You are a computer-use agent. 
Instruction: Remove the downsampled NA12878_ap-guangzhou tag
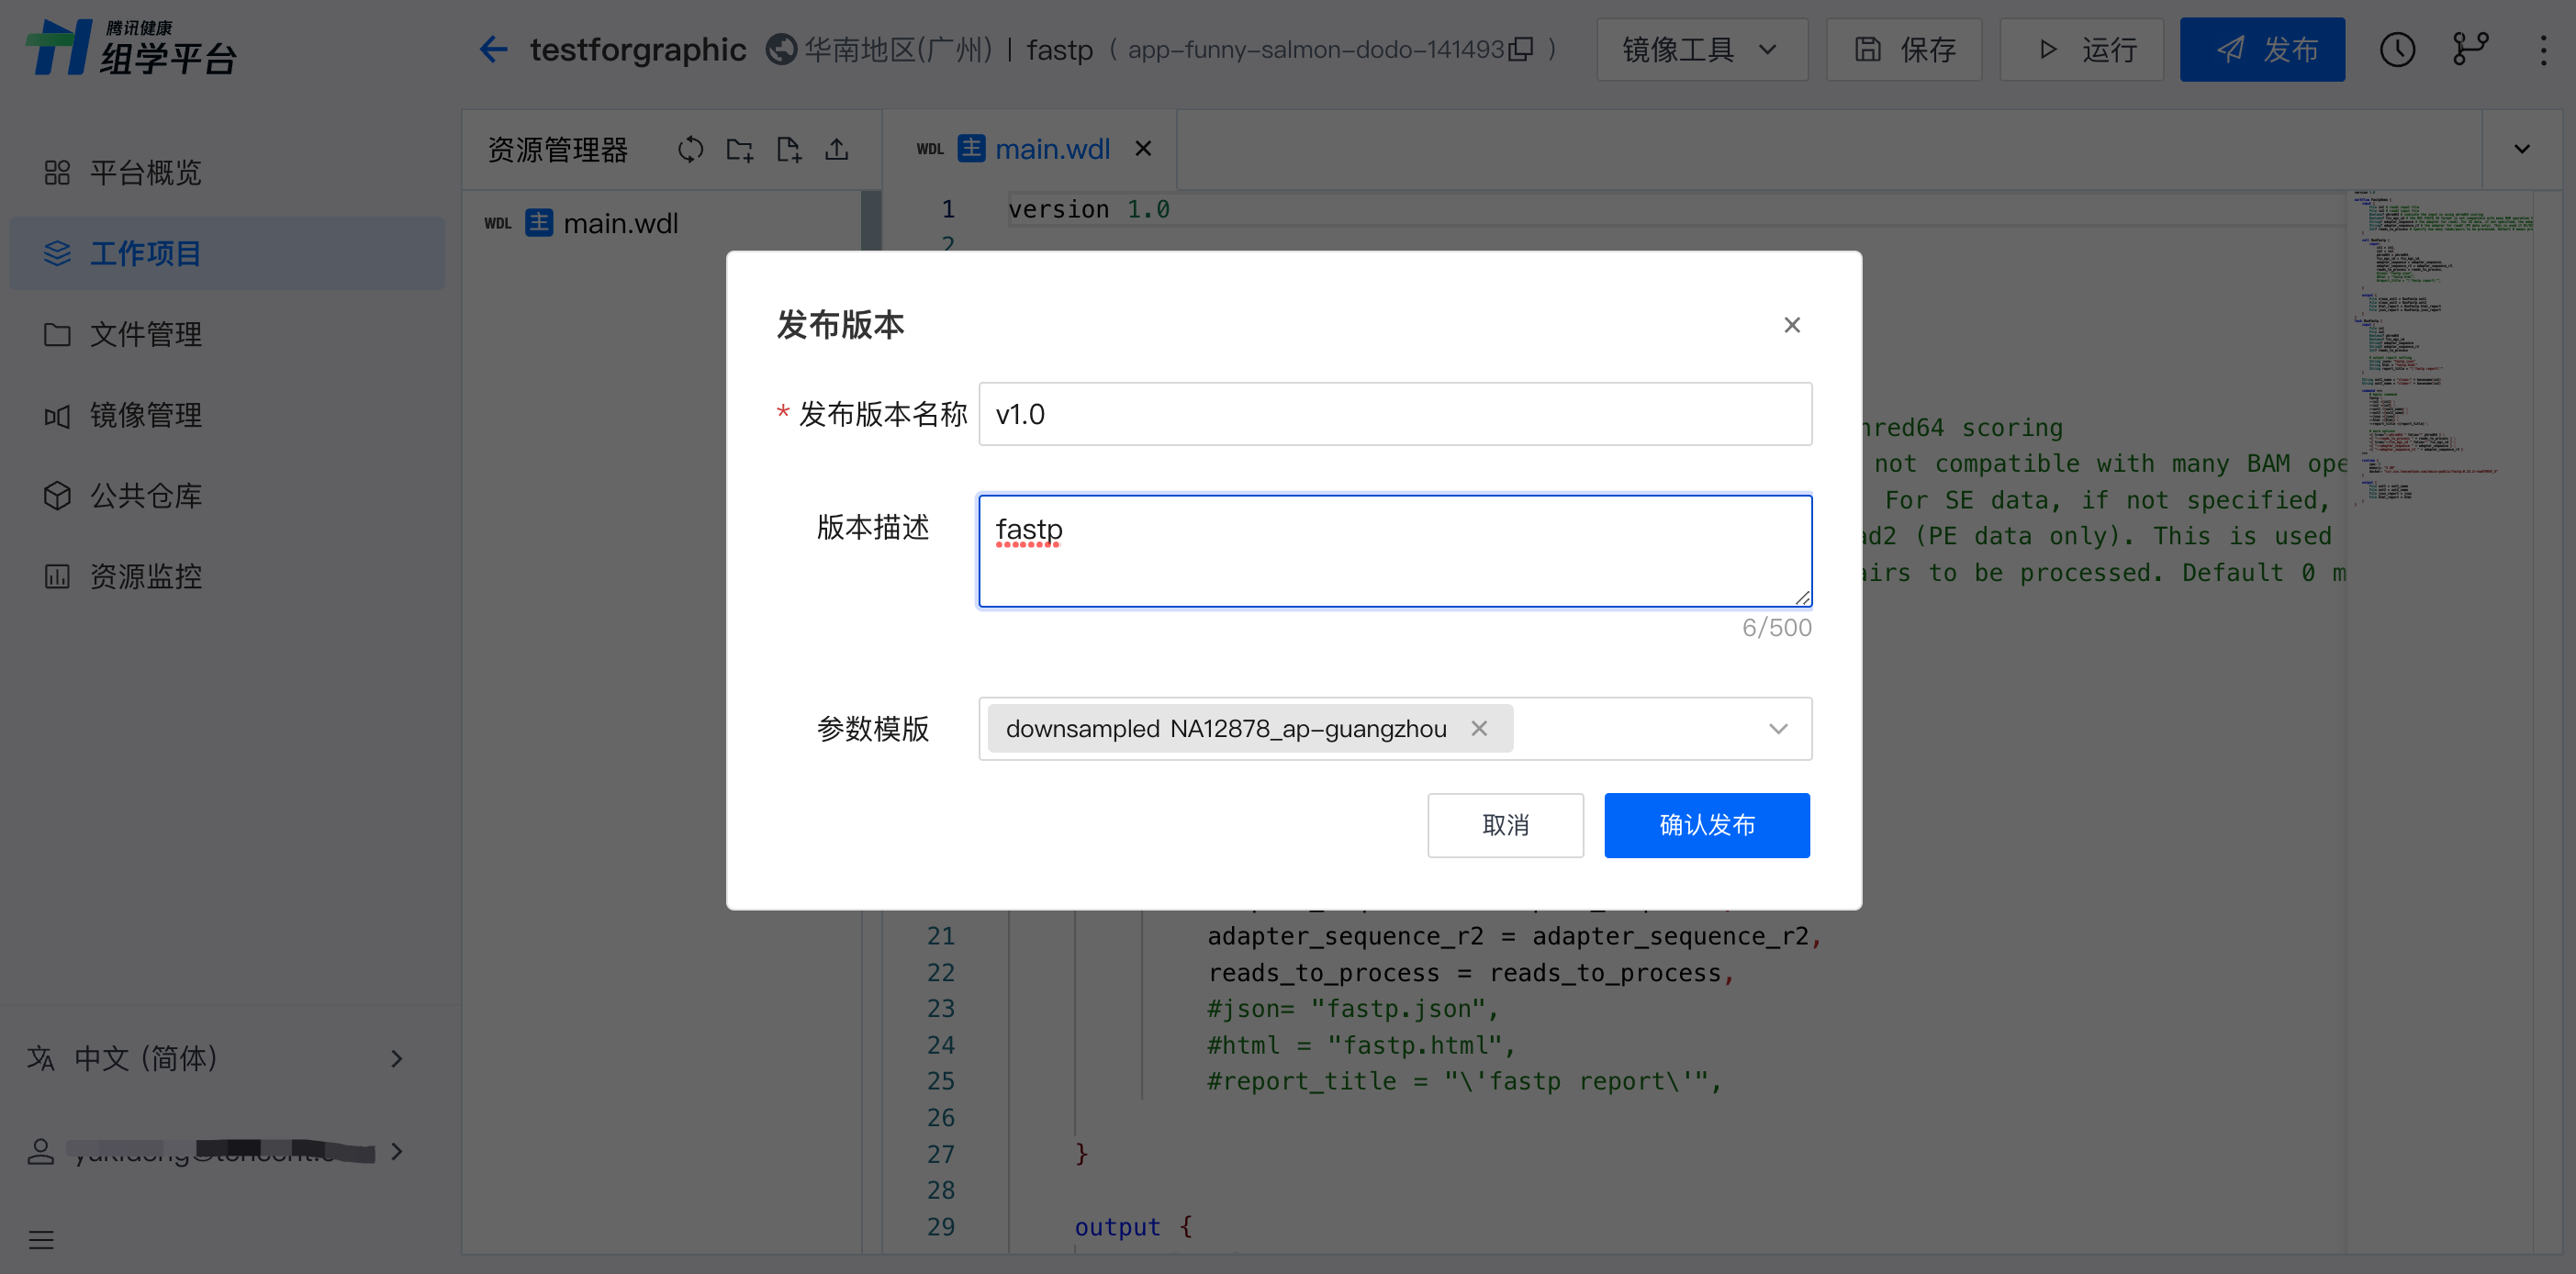click(1479, 728)
